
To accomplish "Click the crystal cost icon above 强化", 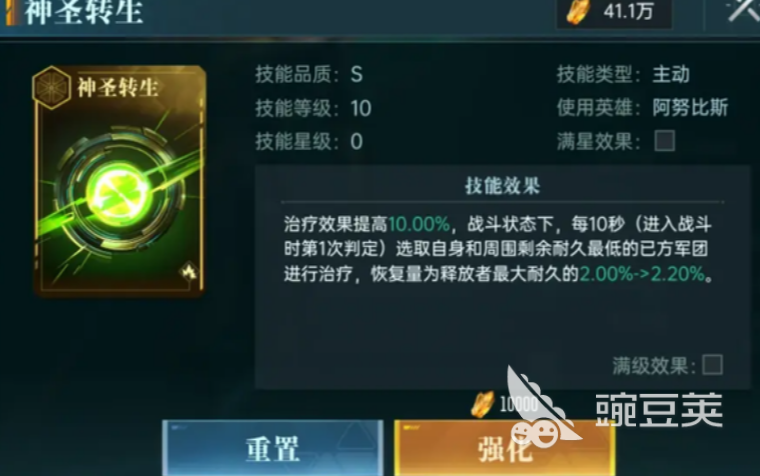I will [x=482, y=404].
